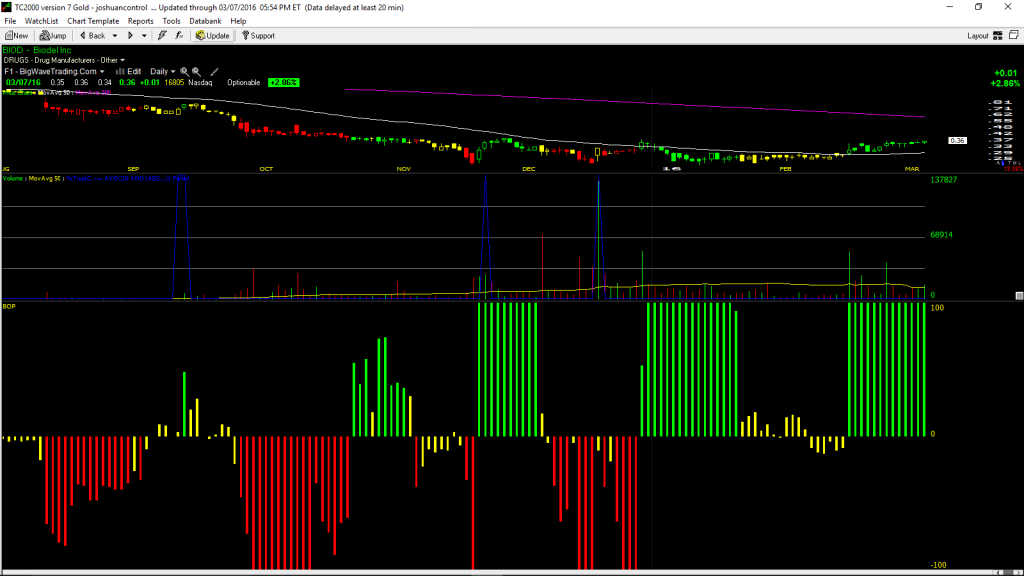
Task: Open the Help menu
Action: coord(238,21)
